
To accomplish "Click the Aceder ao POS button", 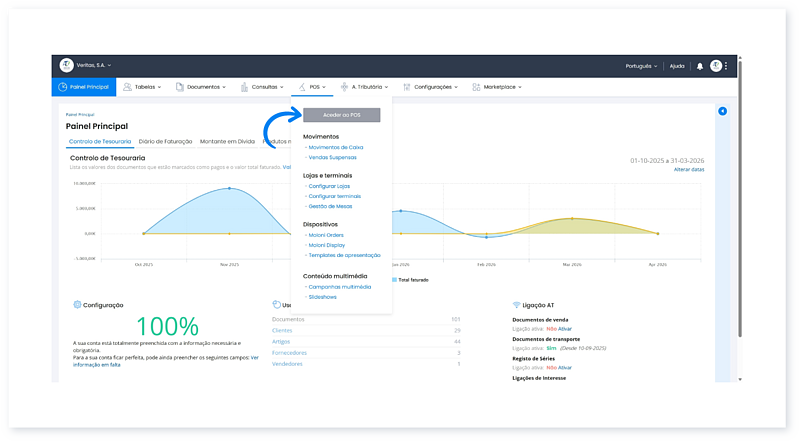I will tap(341, 115).
